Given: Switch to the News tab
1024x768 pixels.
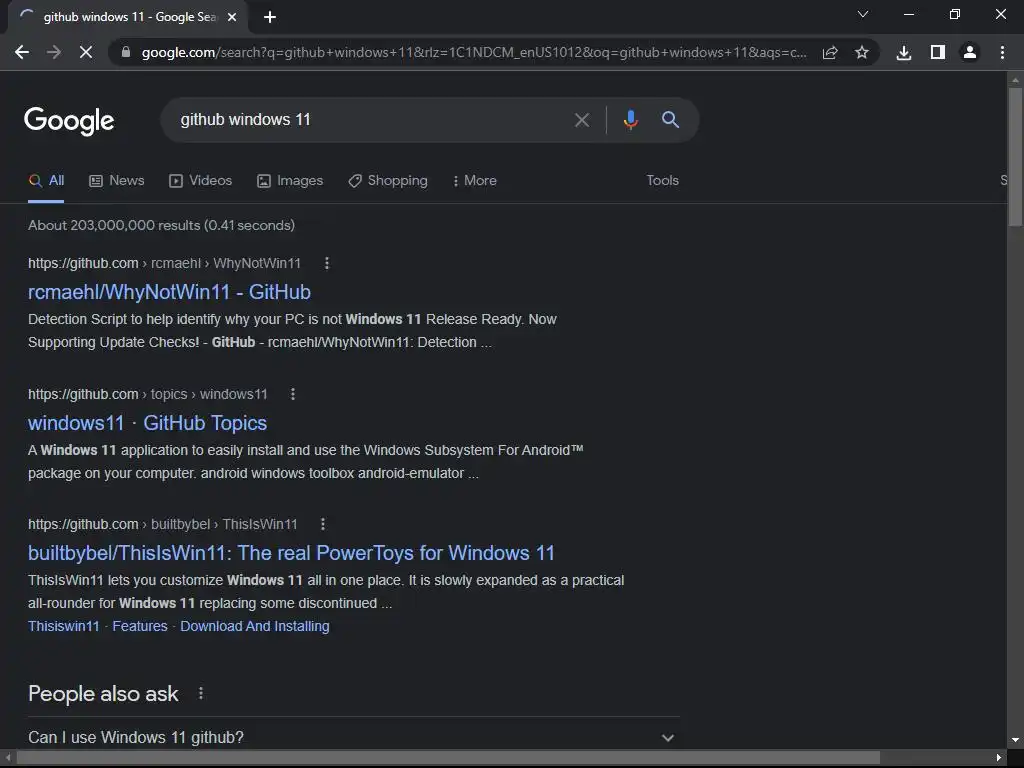Looking at the screenshot, I should [117, 181].
